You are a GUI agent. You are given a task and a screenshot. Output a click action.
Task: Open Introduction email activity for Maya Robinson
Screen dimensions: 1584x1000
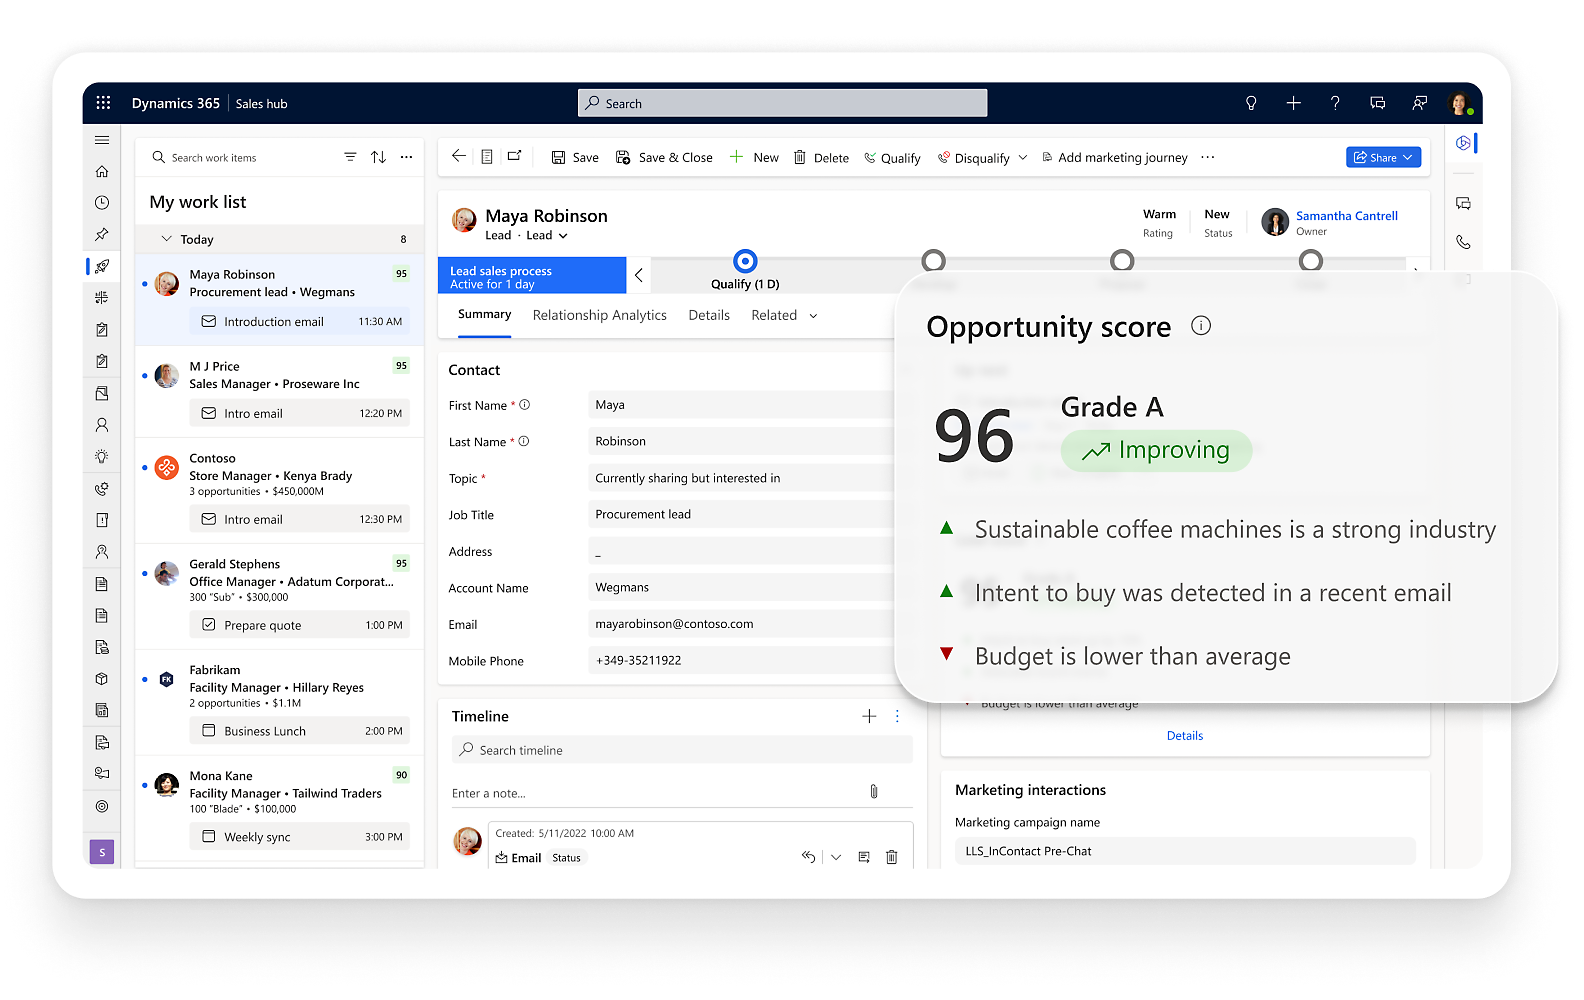point(300,322)
